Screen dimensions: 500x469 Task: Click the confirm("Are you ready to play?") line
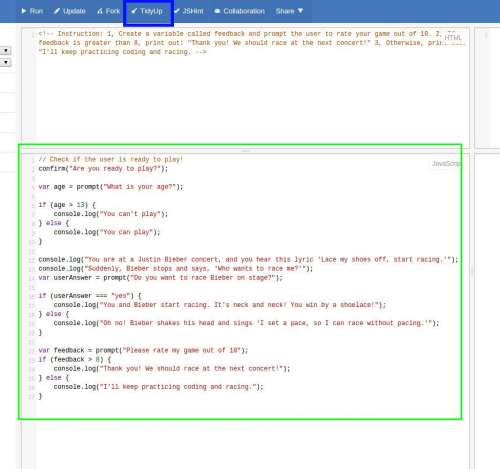coord(103,168)
